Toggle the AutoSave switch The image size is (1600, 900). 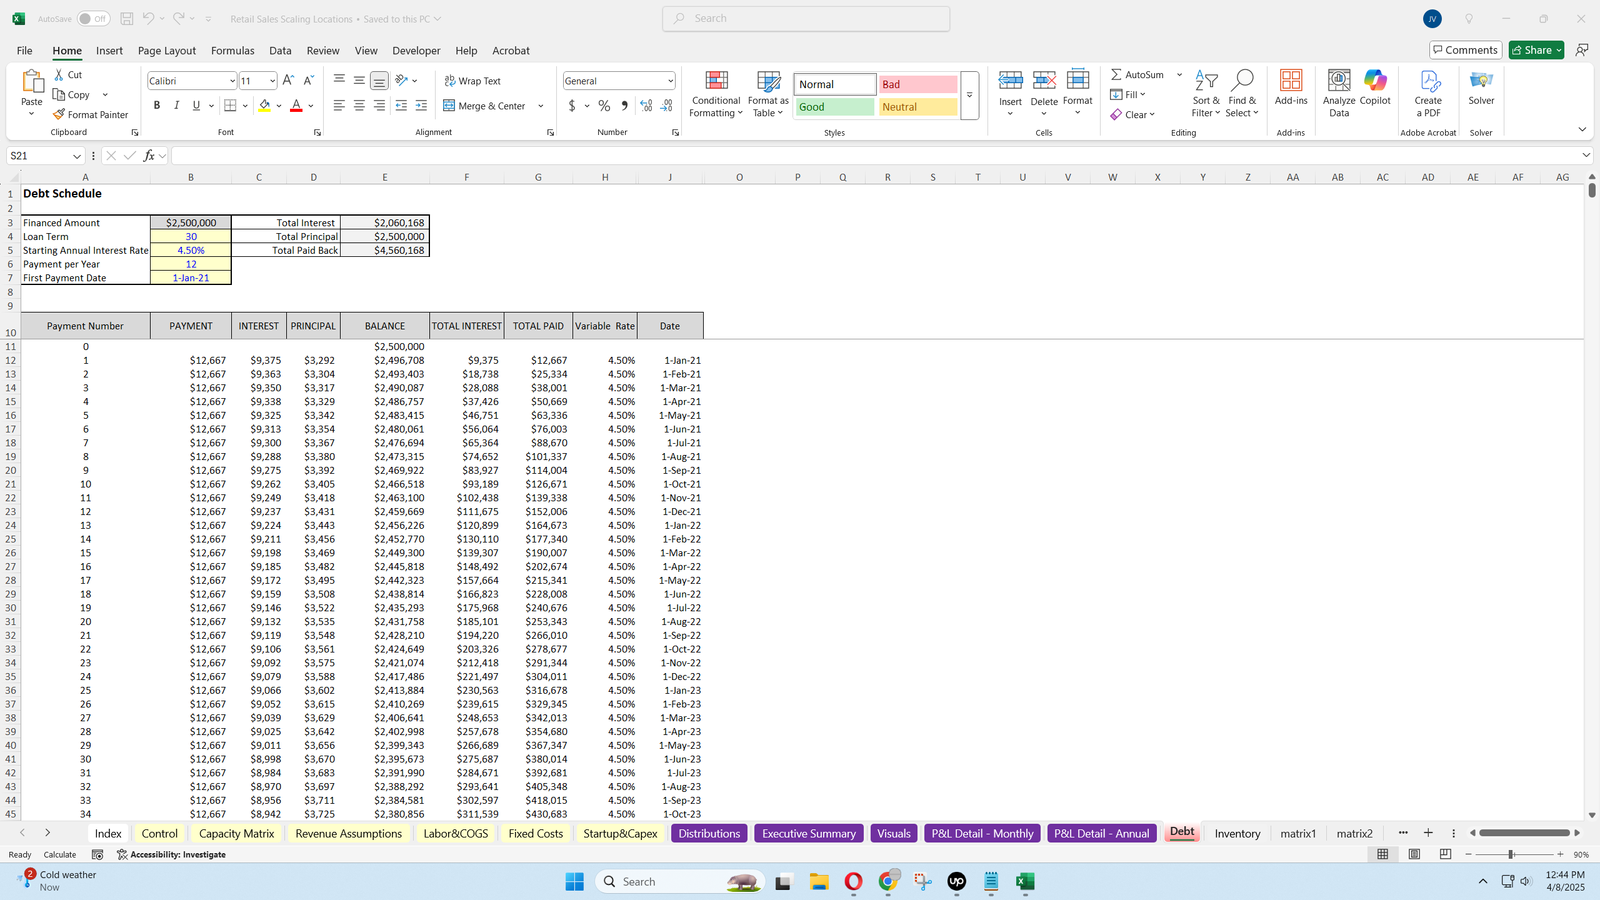coord(93,19)
